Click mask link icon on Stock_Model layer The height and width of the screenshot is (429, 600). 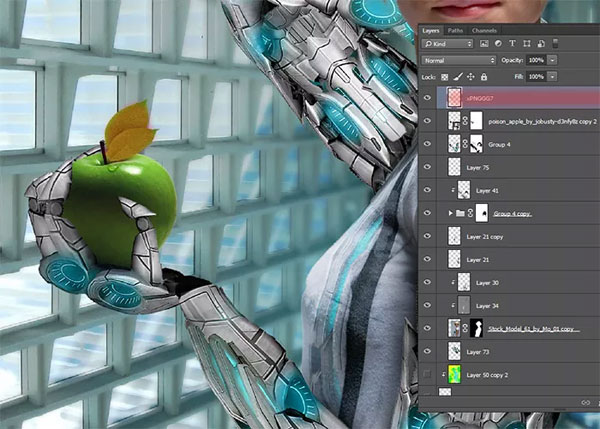[465, 328]
